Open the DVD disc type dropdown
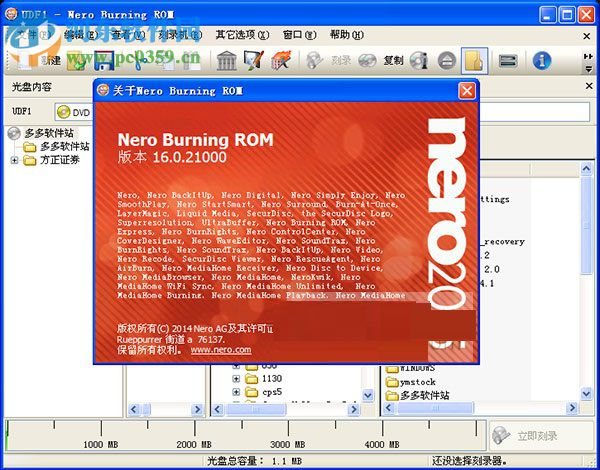The width and height of the screenshot is (600, 470). 73,112
